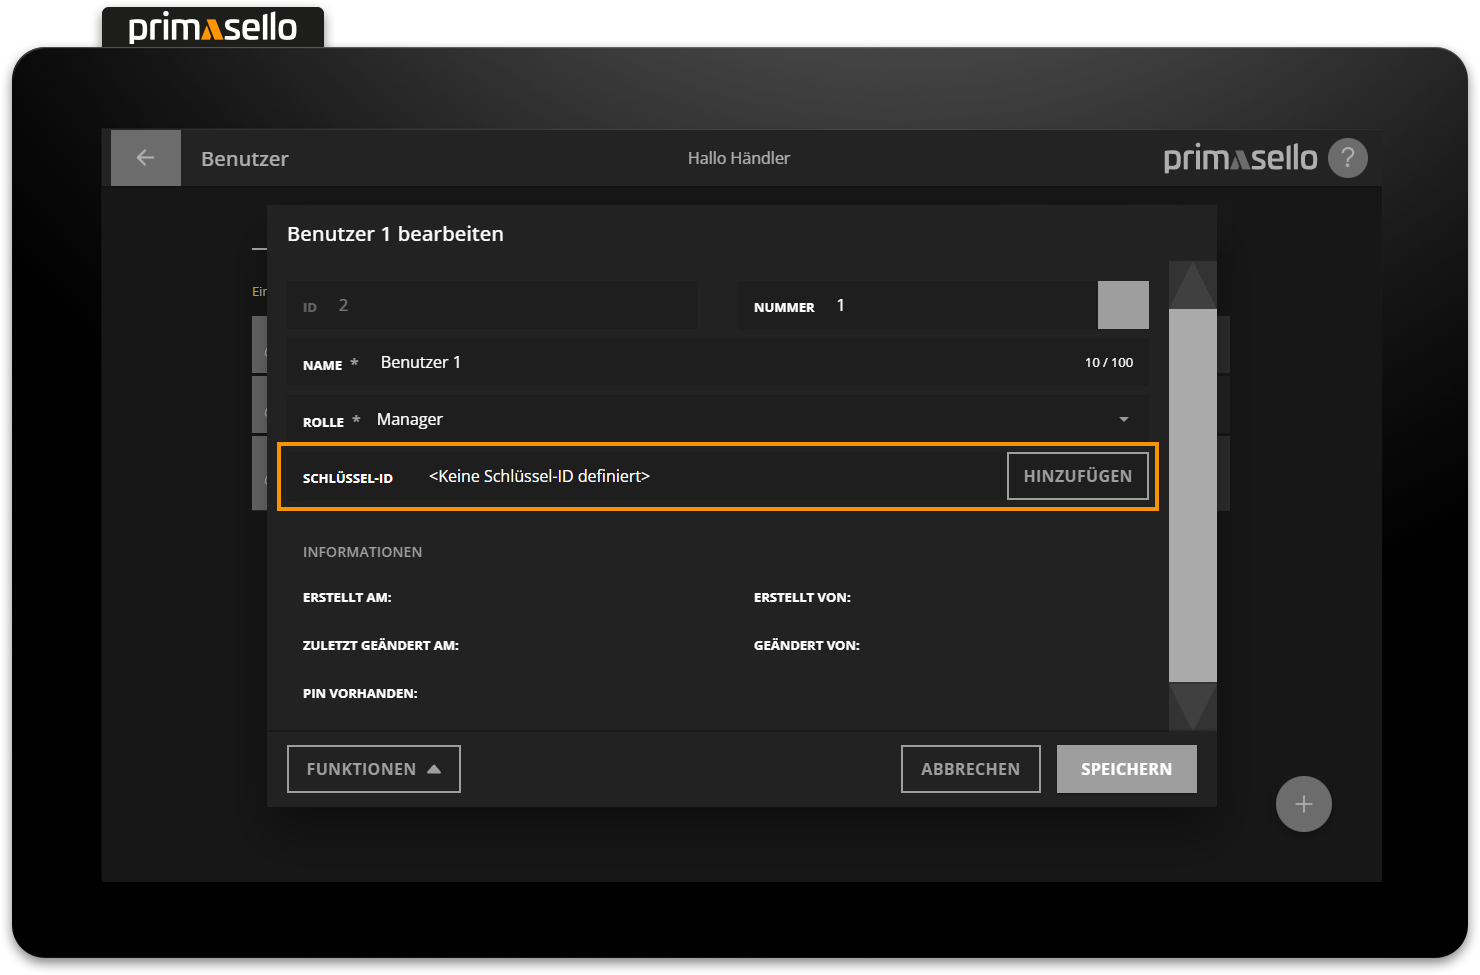Click Hinzufügen to add a Schlüssel-ID

point(1077,476)
